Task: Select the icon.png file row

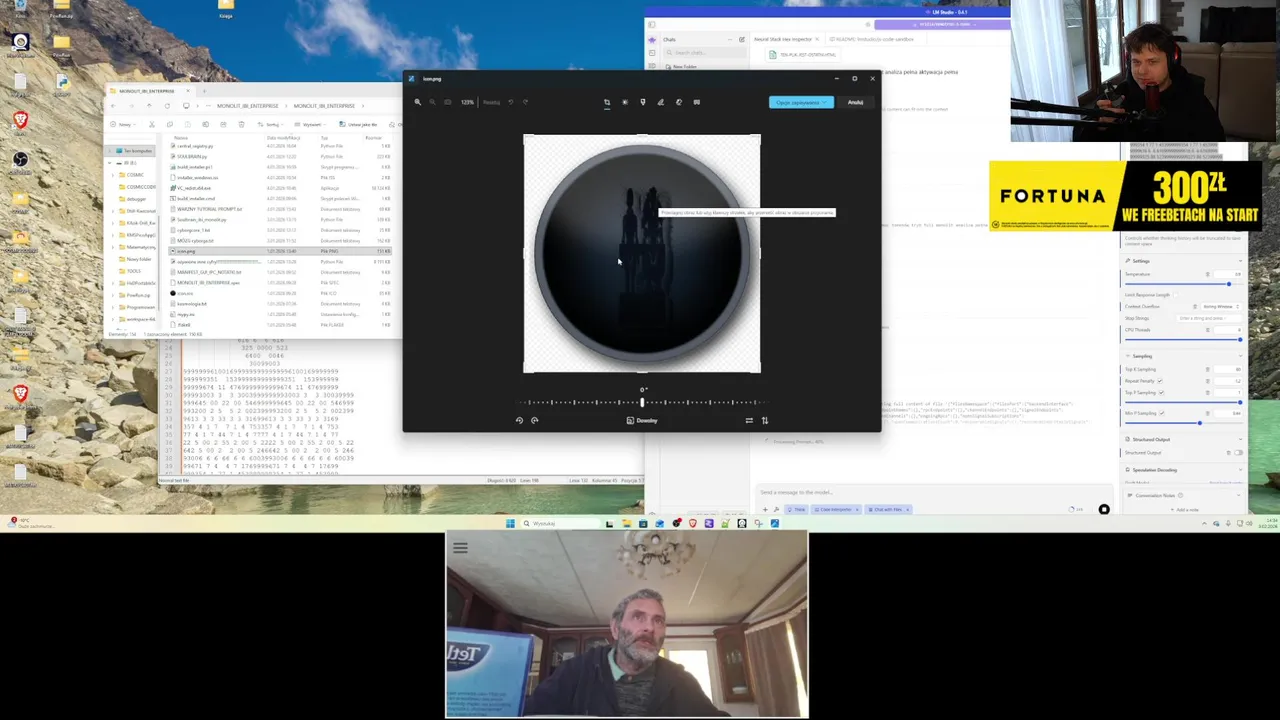Action: (x=280, y=251)
